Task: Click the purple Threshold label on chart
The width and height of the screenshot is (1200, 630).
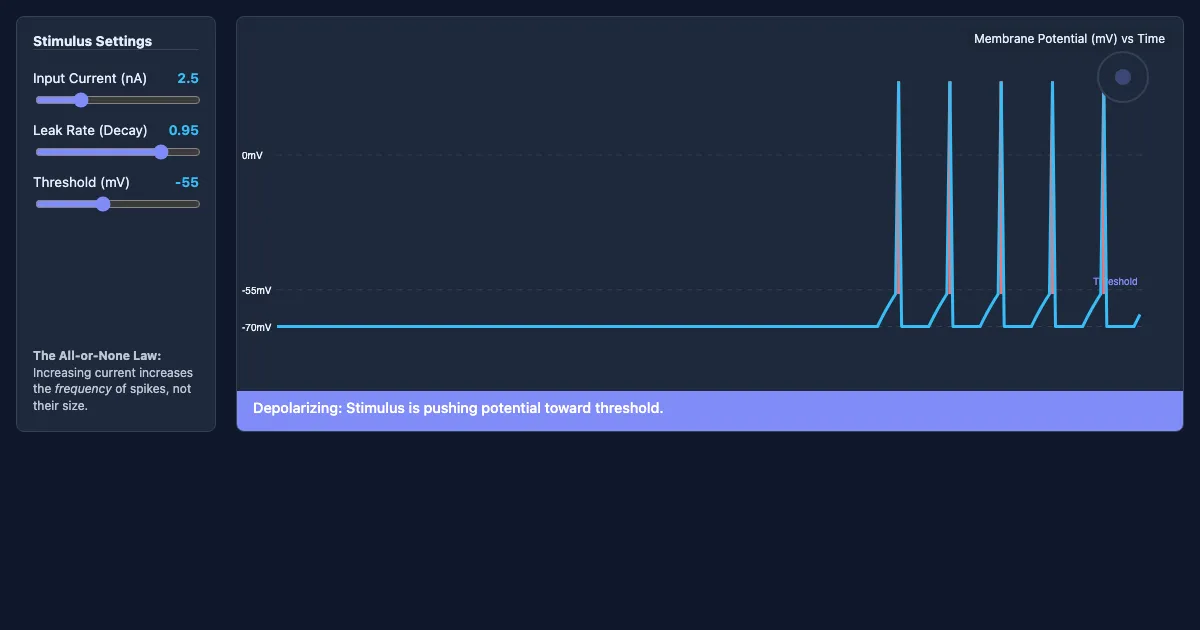Action: pyautogui.click(x=1115, y=282)
